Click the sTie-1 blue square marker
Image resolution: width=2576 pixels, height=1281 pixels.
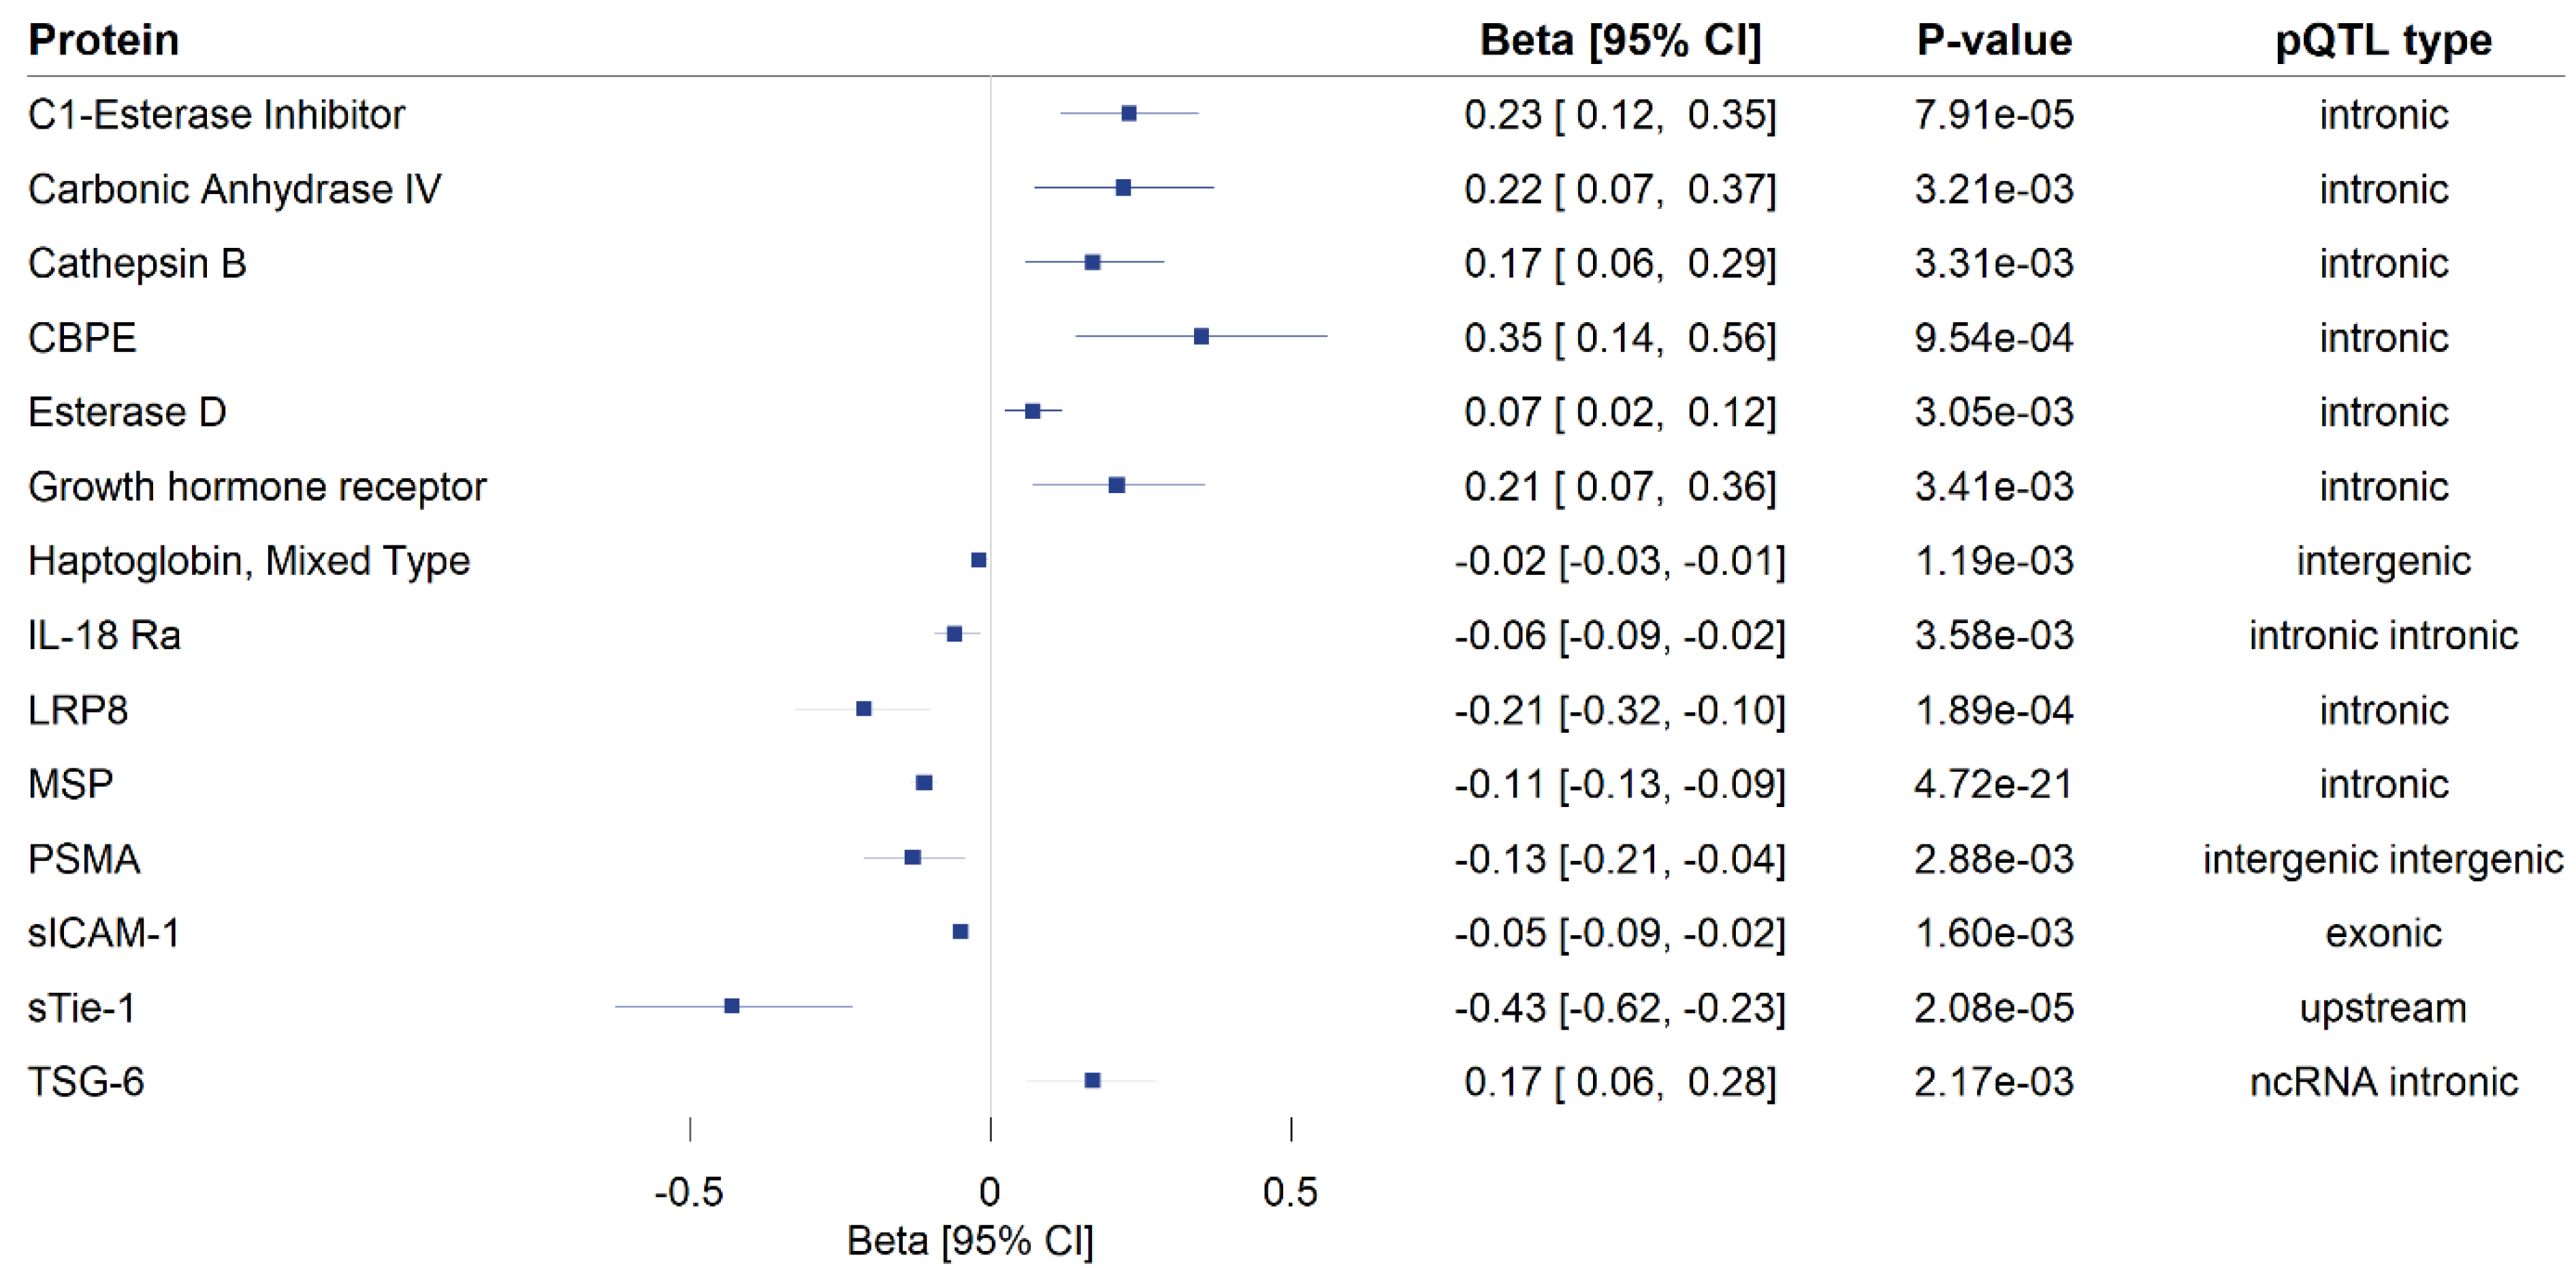(x=732, y=1006)
